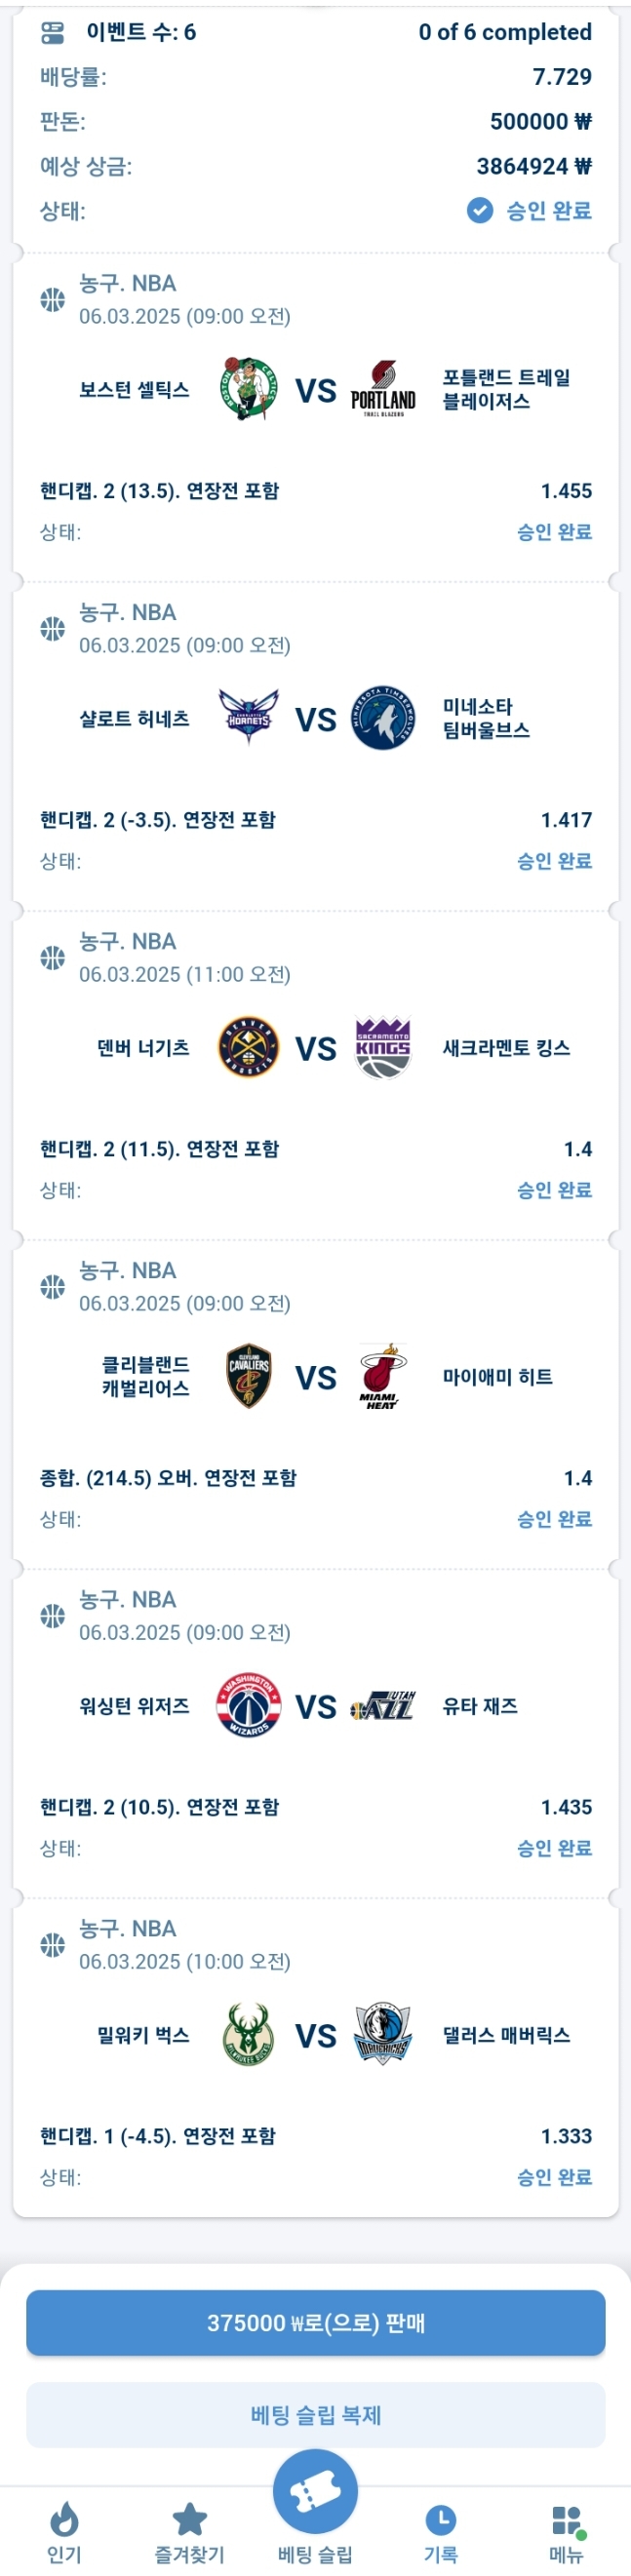
Task: Tap the Washington Wizards logo
Action: pyautogui.click(x=248, y=1705)
